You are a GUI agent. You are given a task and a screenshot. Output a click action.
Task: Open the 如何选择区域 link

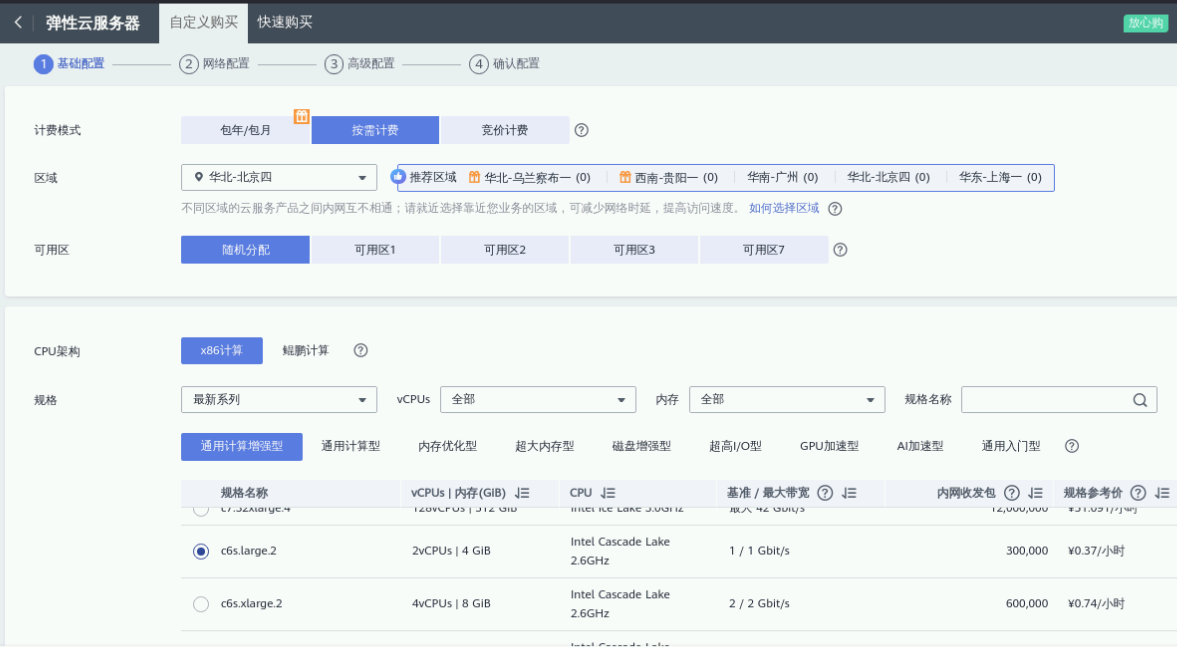click(x=784, y=208)
